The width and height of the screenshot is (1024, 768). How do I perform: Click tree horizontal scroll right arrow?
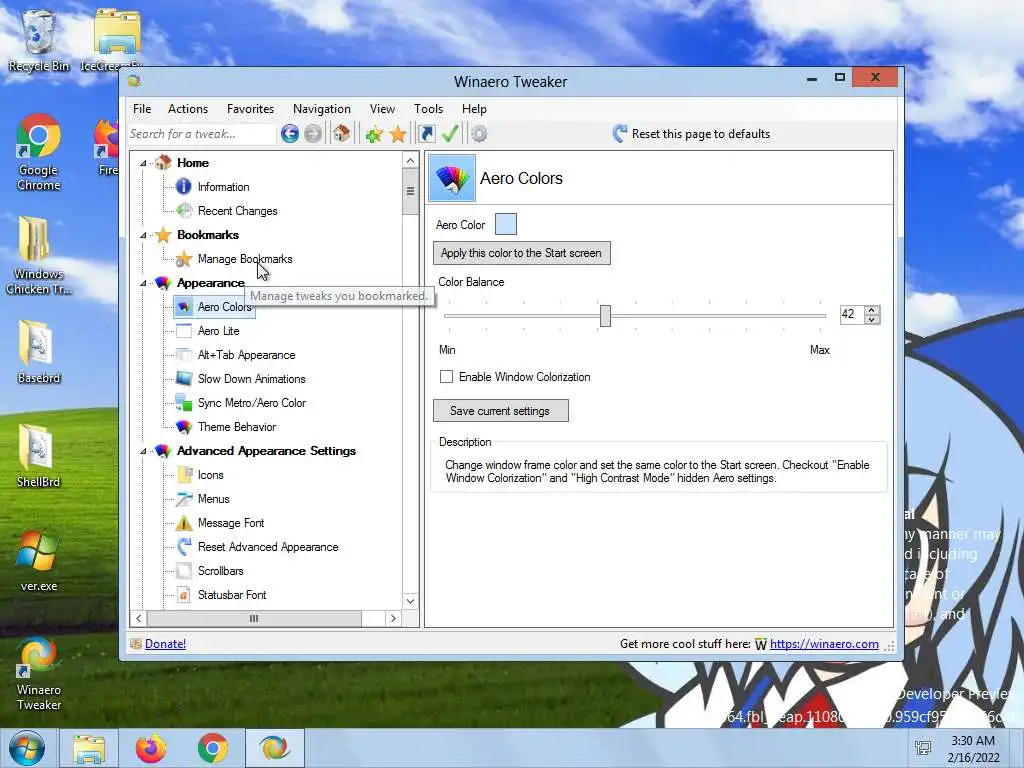click(x=392, y=618)
